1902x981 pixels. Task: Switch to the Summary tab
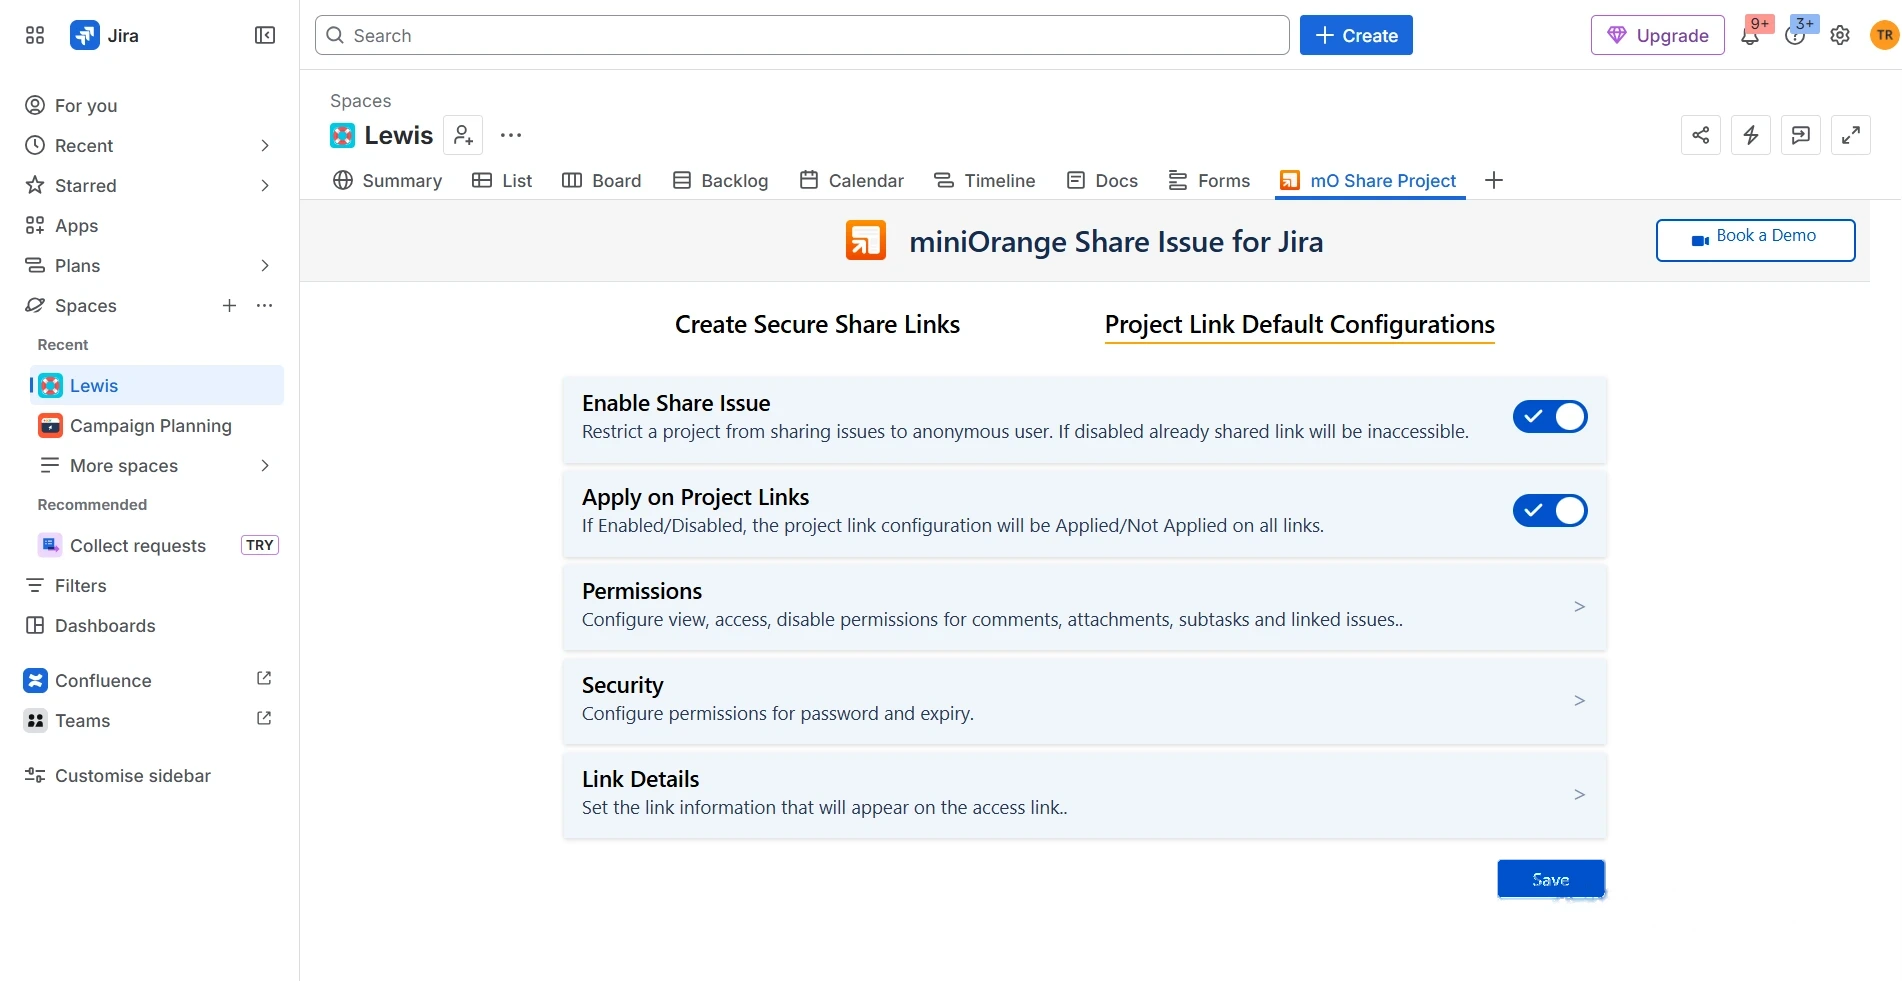click(388, 180)
